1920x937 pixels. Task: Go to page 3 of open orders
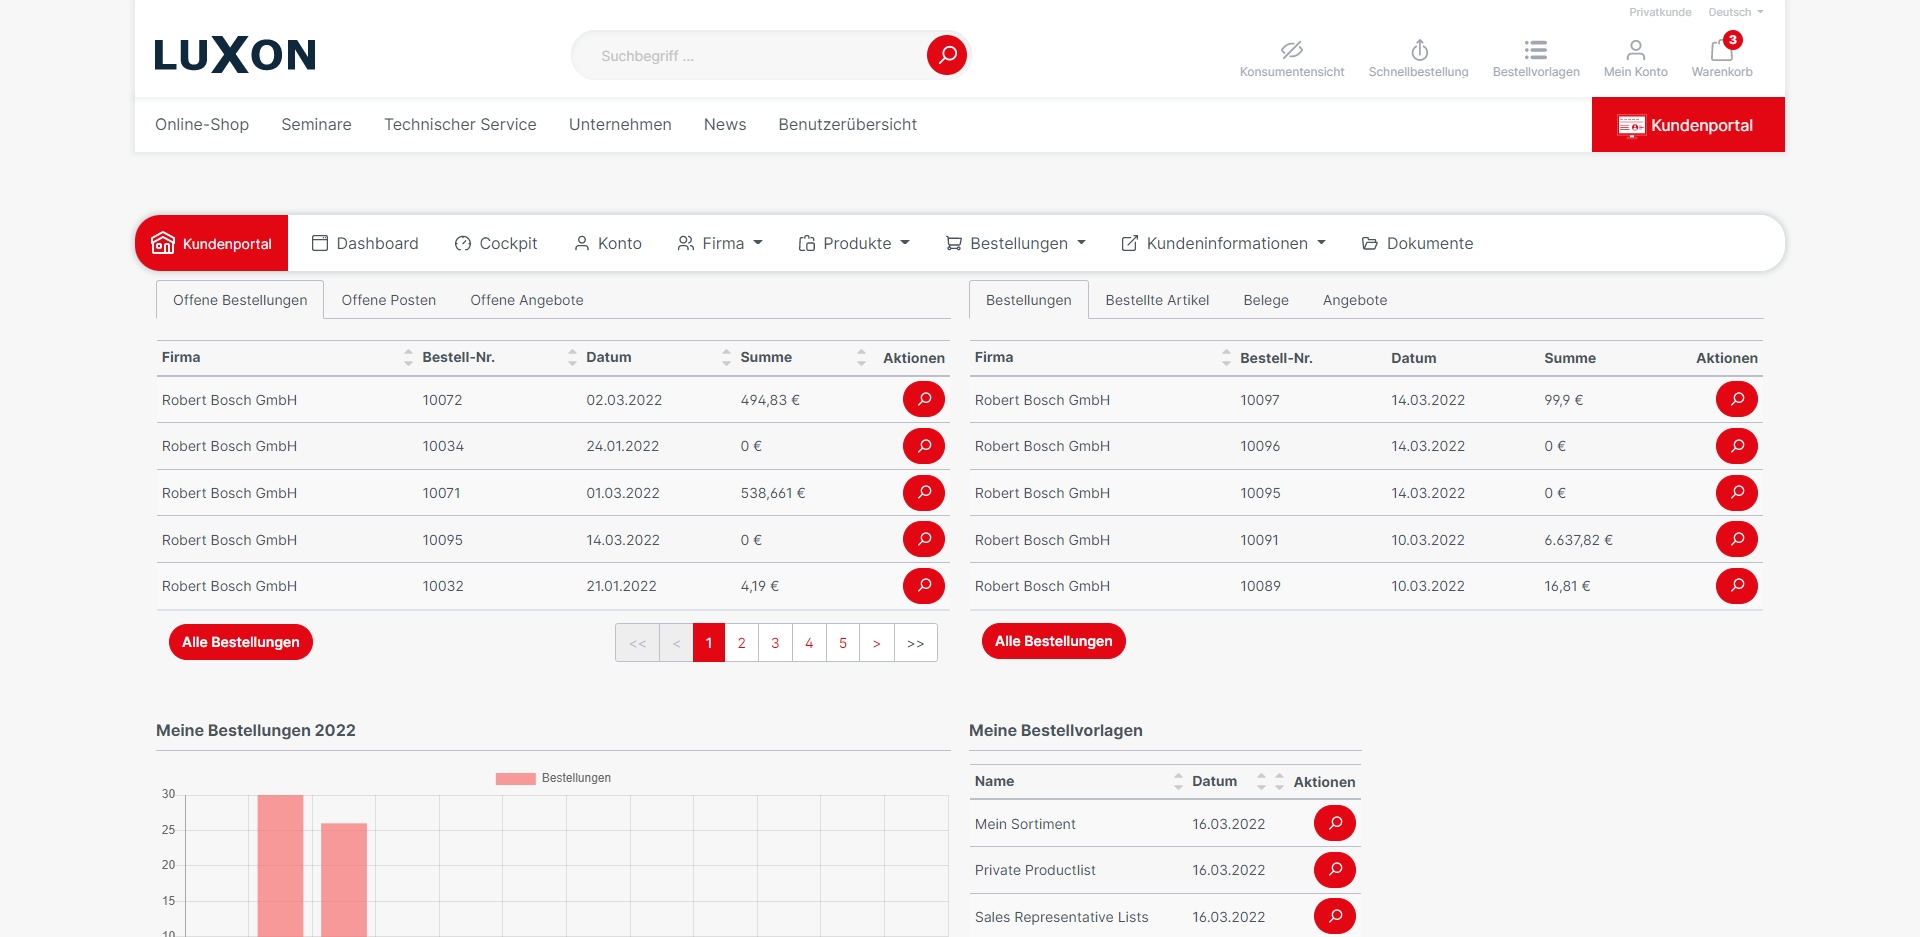point(775,643)
